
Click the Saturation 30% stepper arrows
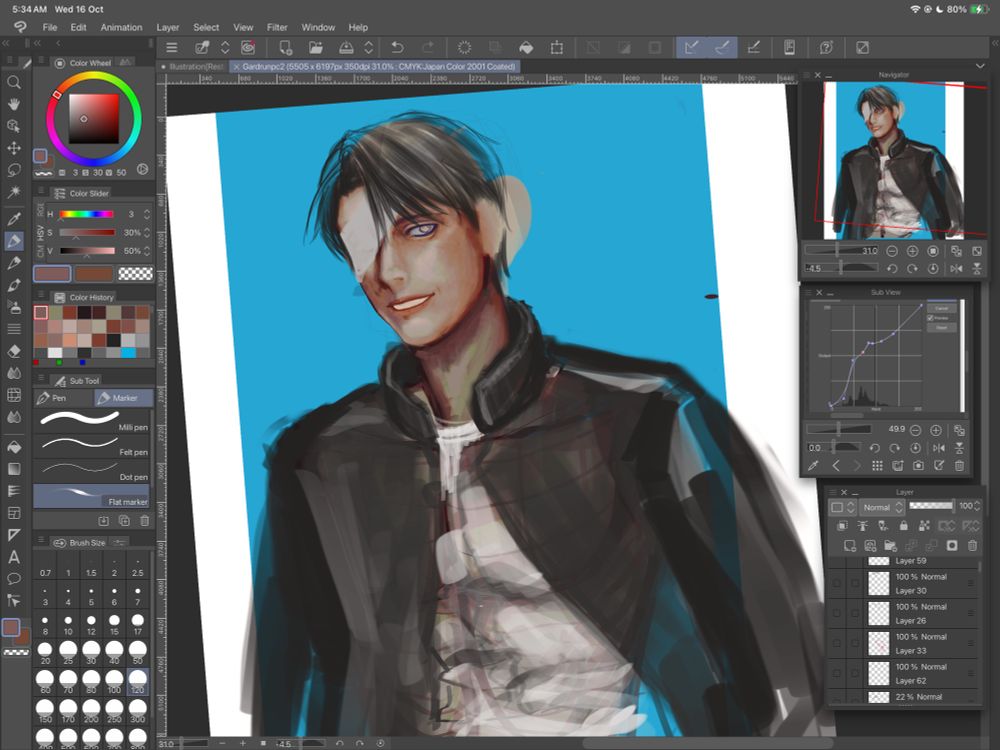pos(147,233)
